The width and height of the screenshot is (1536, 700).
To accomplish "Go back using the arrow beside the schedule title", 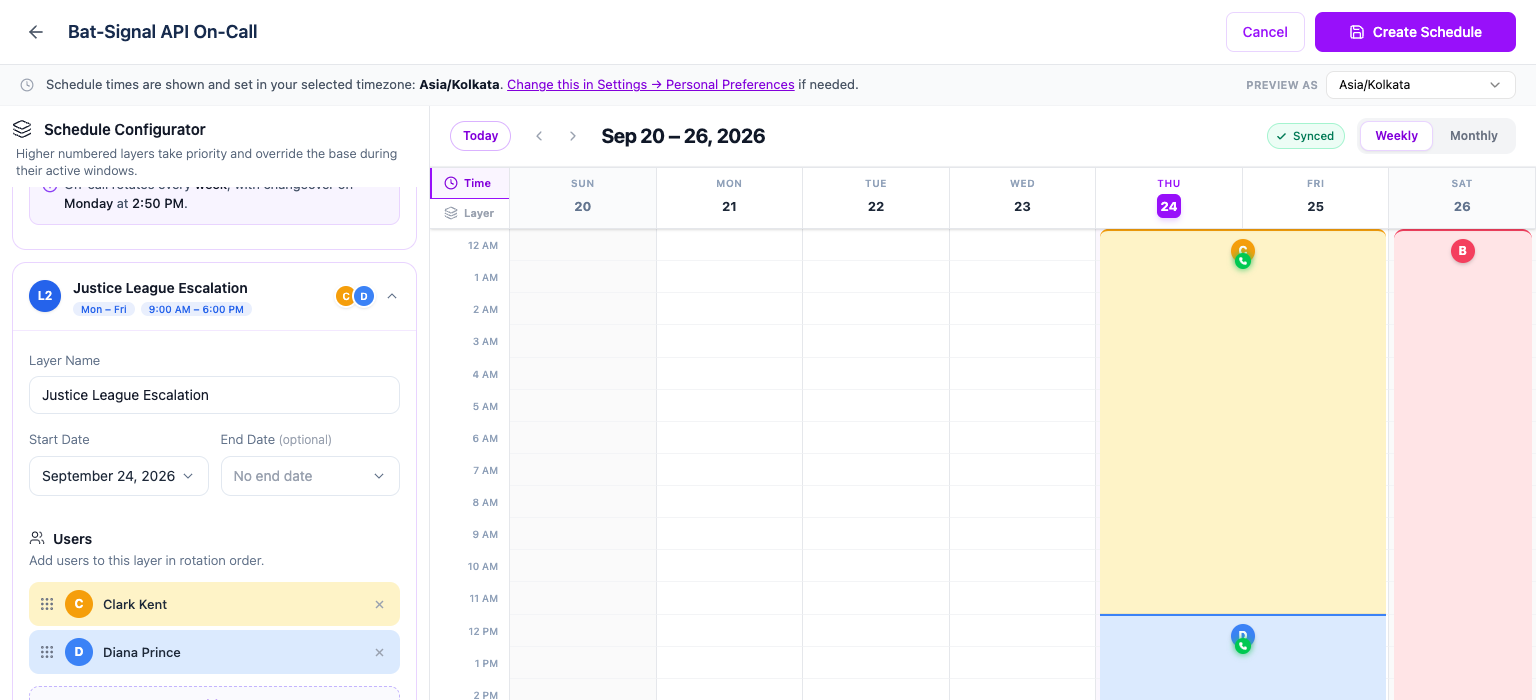I will (x=36, y=32).
